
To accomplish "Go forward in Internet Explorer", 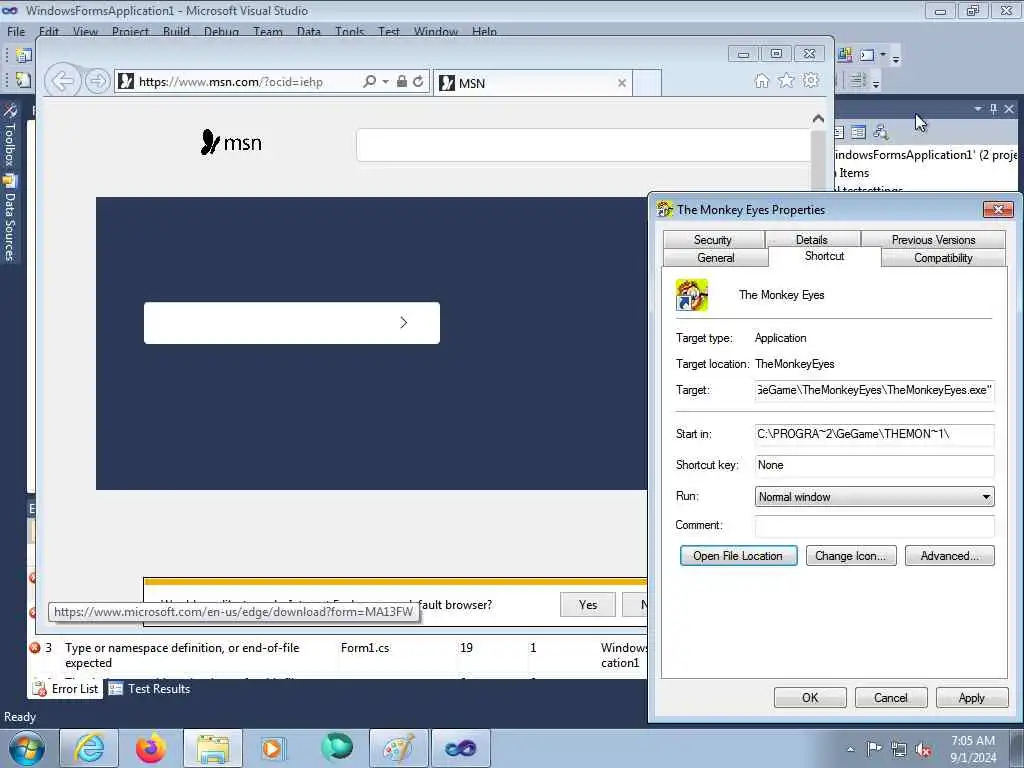I will tap(97, 82).
